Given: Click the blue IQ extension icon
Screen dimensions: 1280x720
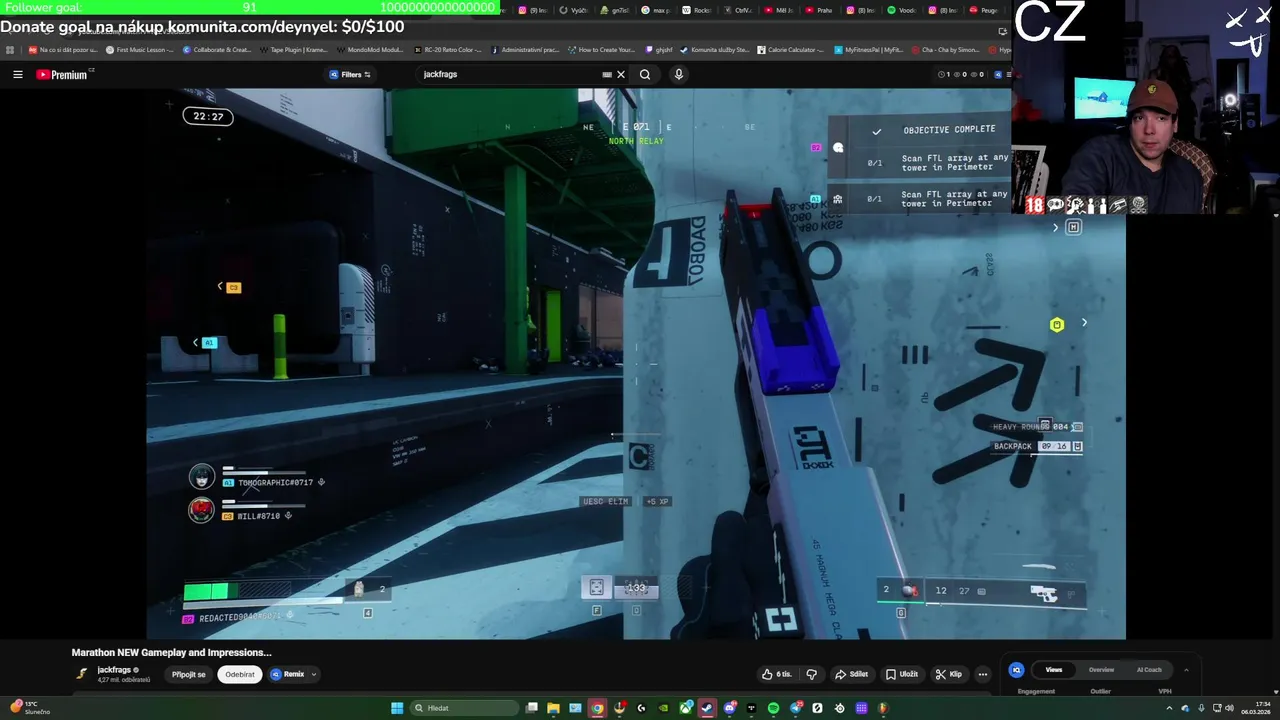Looking at the screenshot, I should coord(1016,670).
